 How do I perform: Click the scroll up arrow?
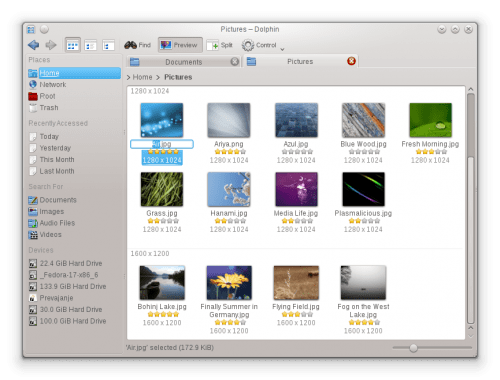click(470, 89)
